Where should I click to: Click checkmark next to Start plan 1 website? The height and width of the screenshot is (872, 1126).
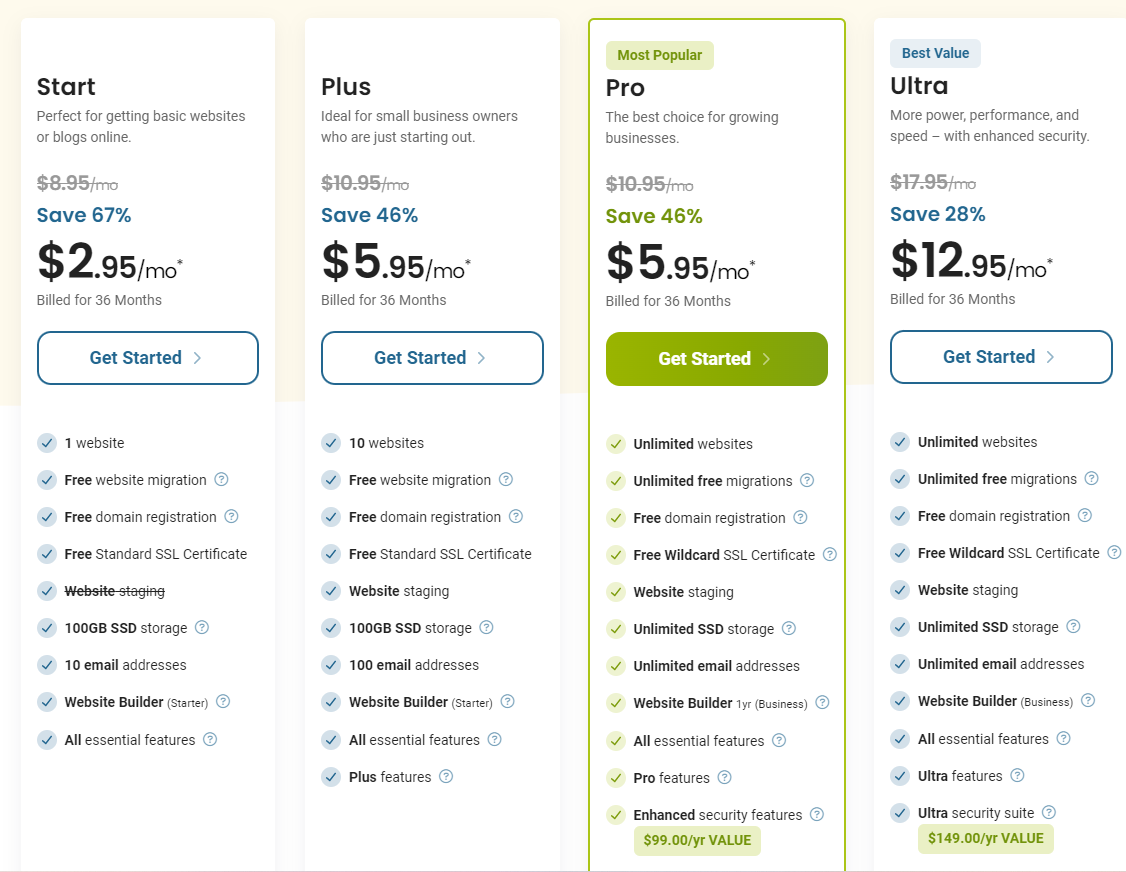click(46, 443)
